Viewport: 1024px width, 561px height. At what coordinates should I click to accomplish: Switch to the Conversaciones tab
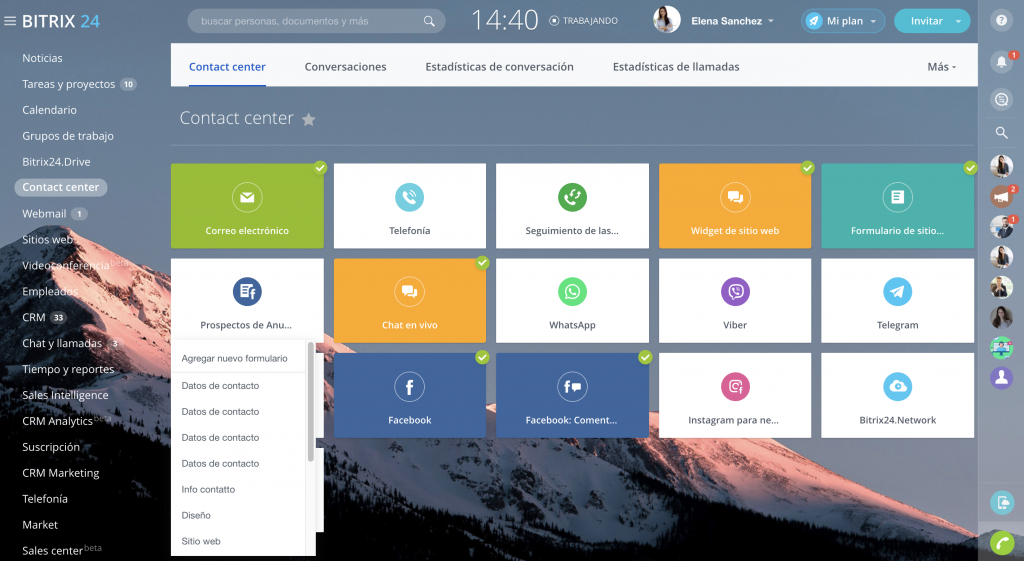[x=345, y=67]
